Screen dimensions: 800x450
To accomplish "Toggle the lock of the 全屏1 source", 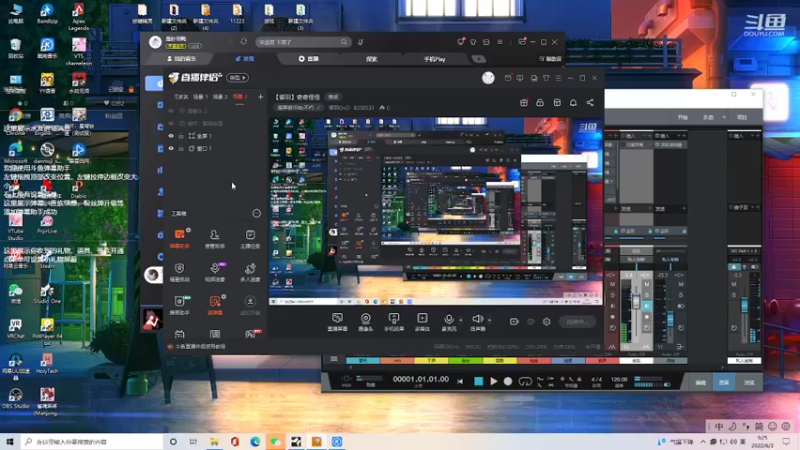I will 181,136.
